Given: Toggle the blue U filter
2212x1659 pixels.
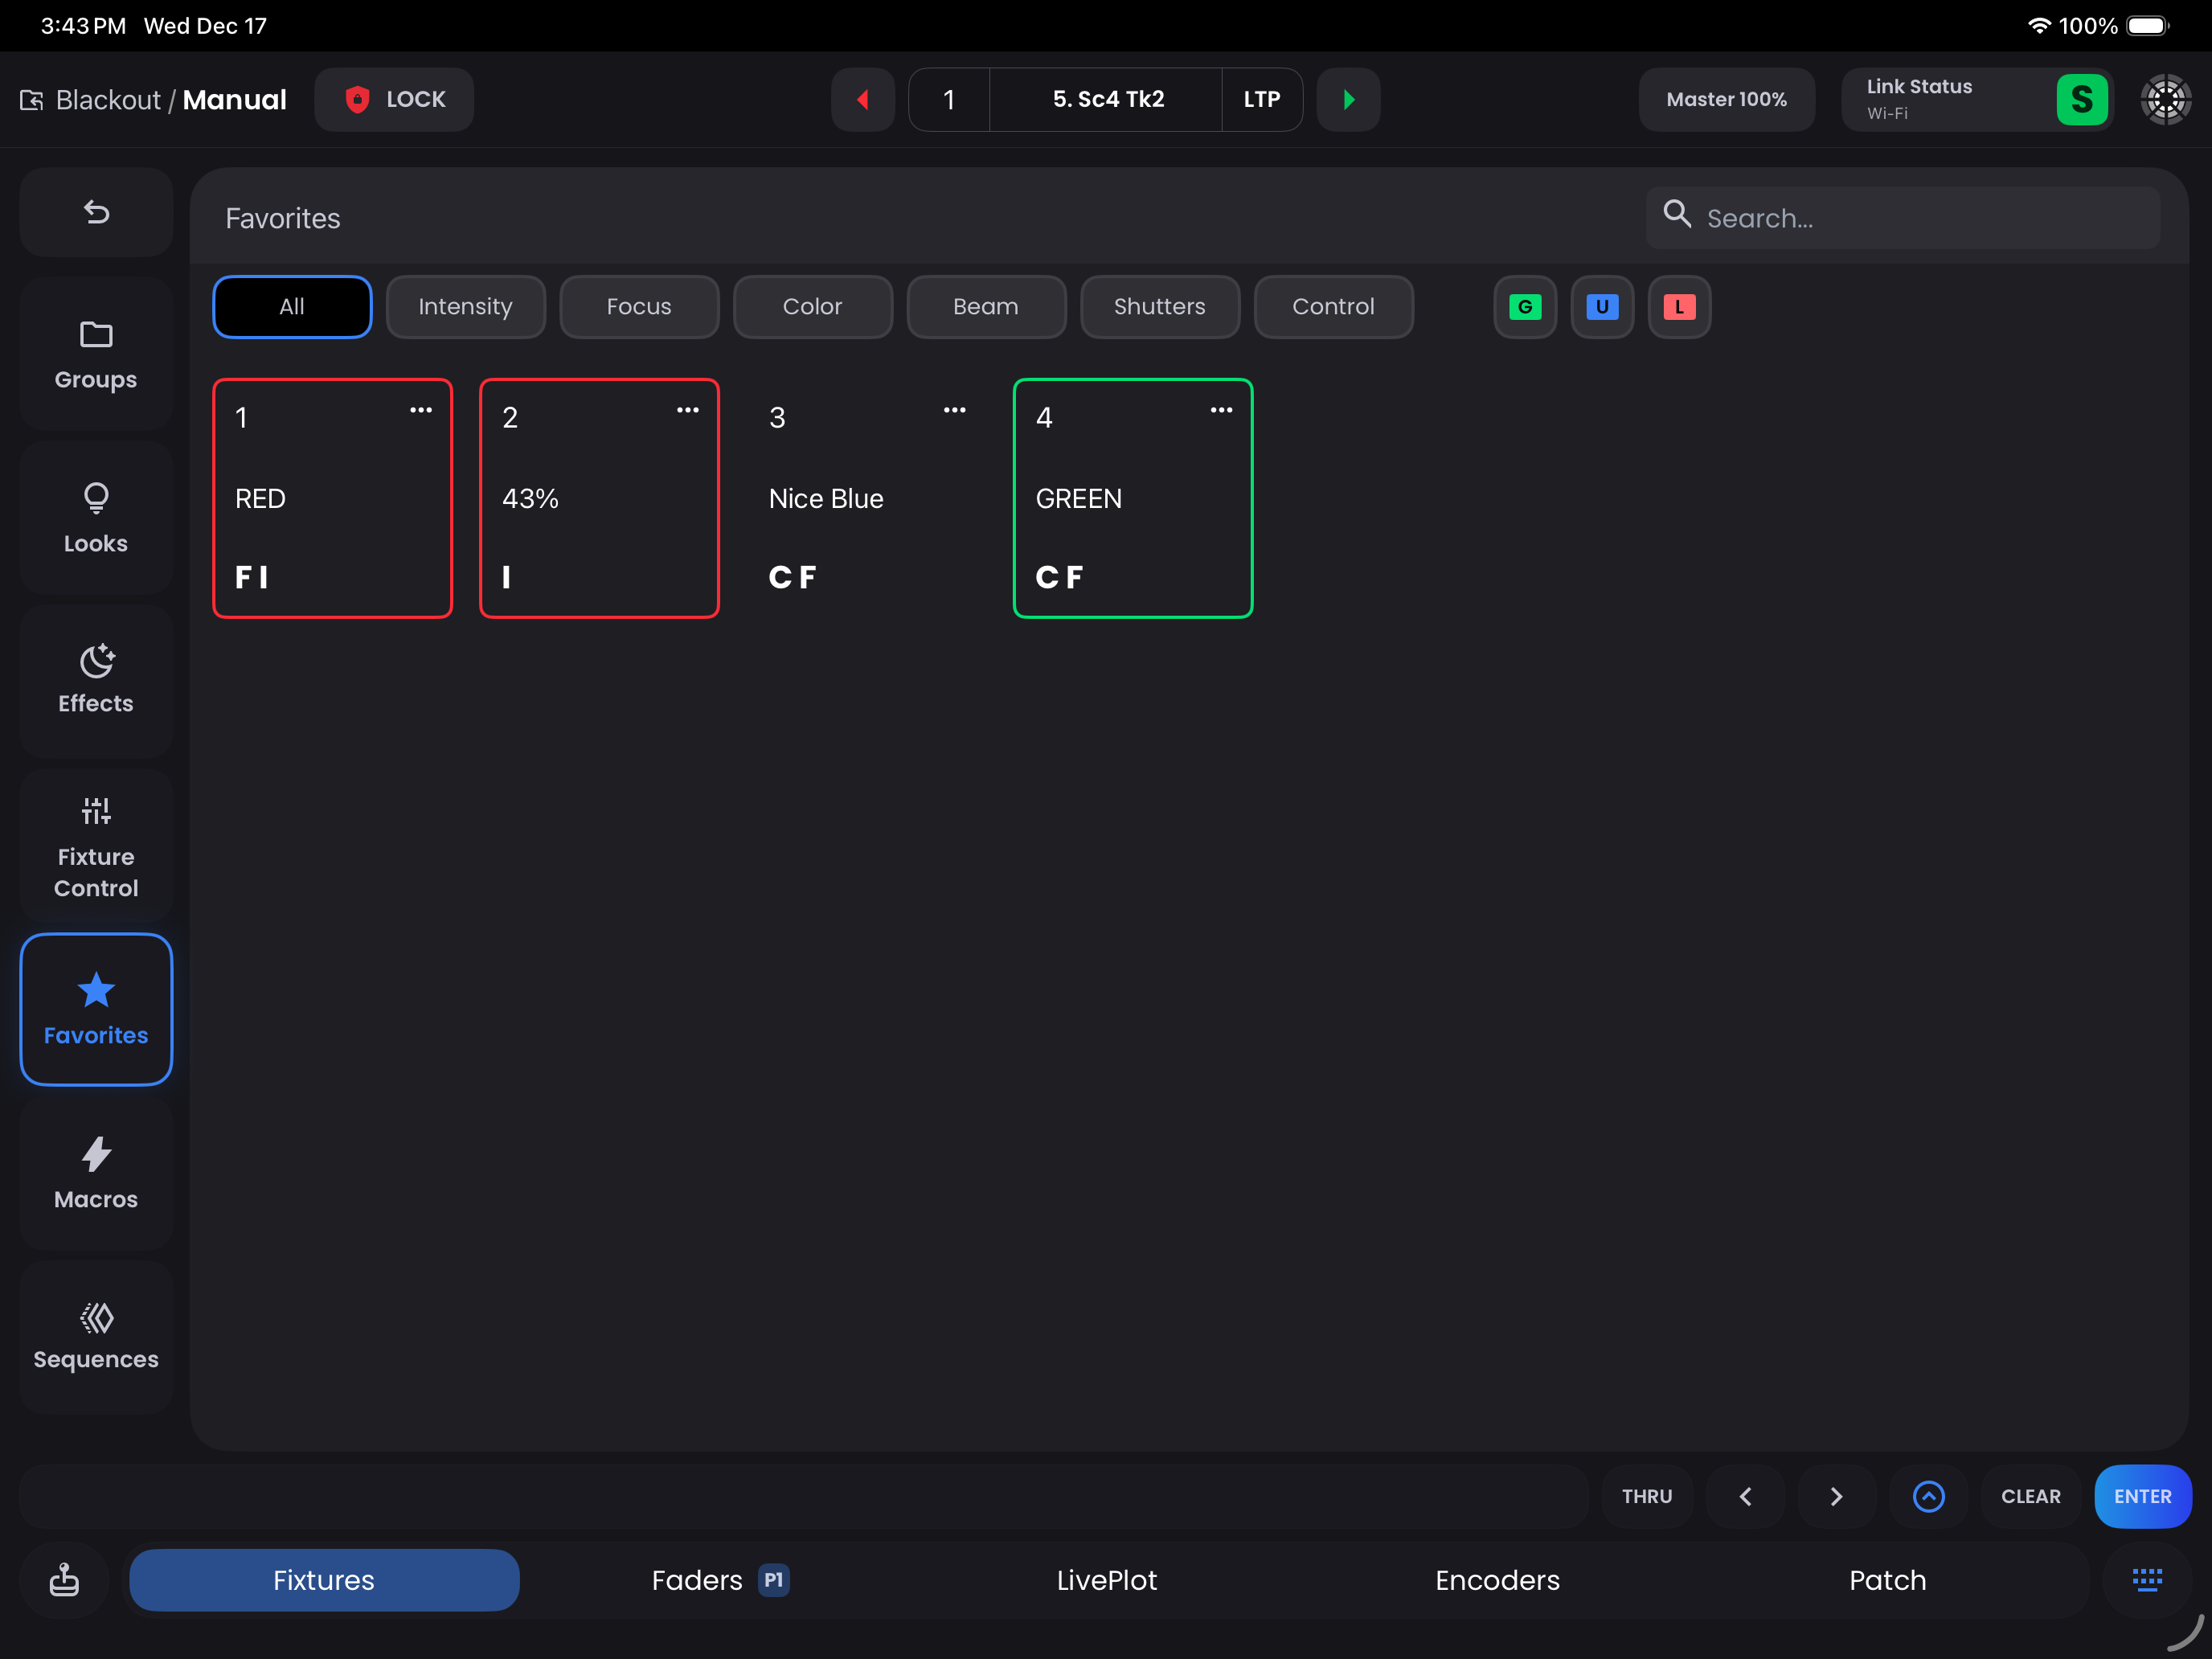Looking at the screenshot, I should tap(1602, 307).
